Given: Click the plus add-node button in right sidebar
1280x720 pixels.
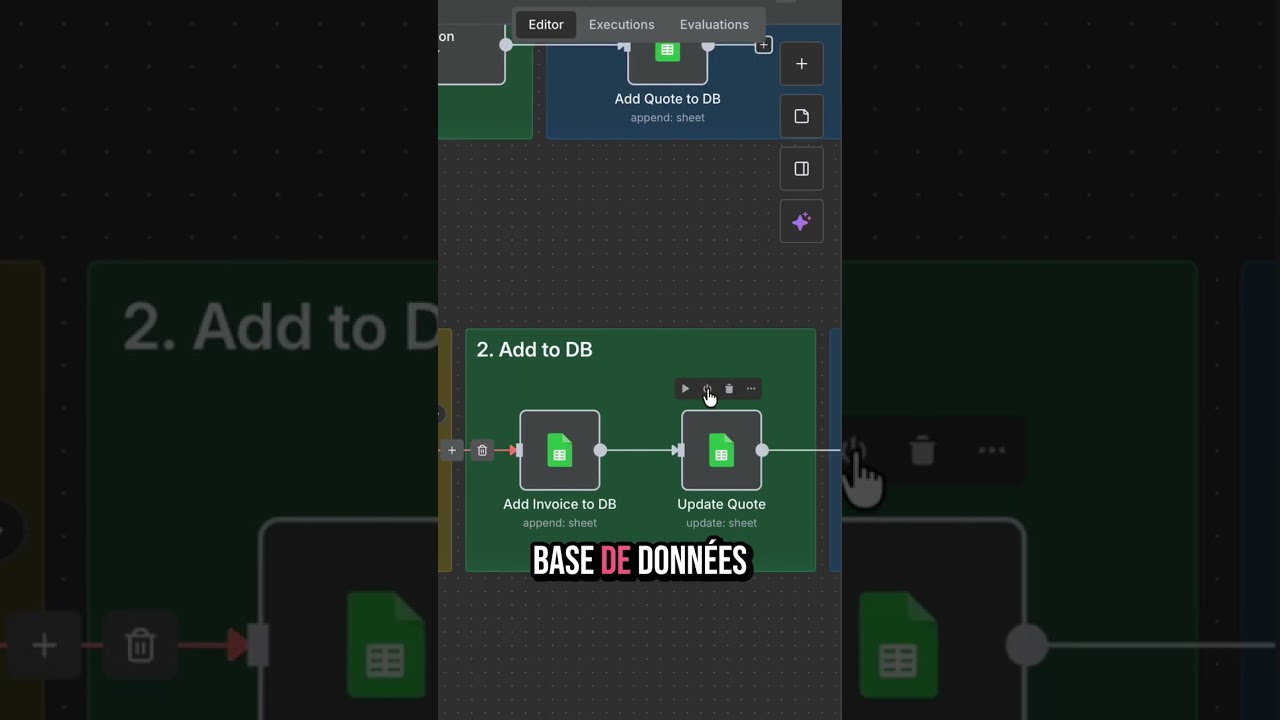Looking at the screenshot, I should point(801,64).
